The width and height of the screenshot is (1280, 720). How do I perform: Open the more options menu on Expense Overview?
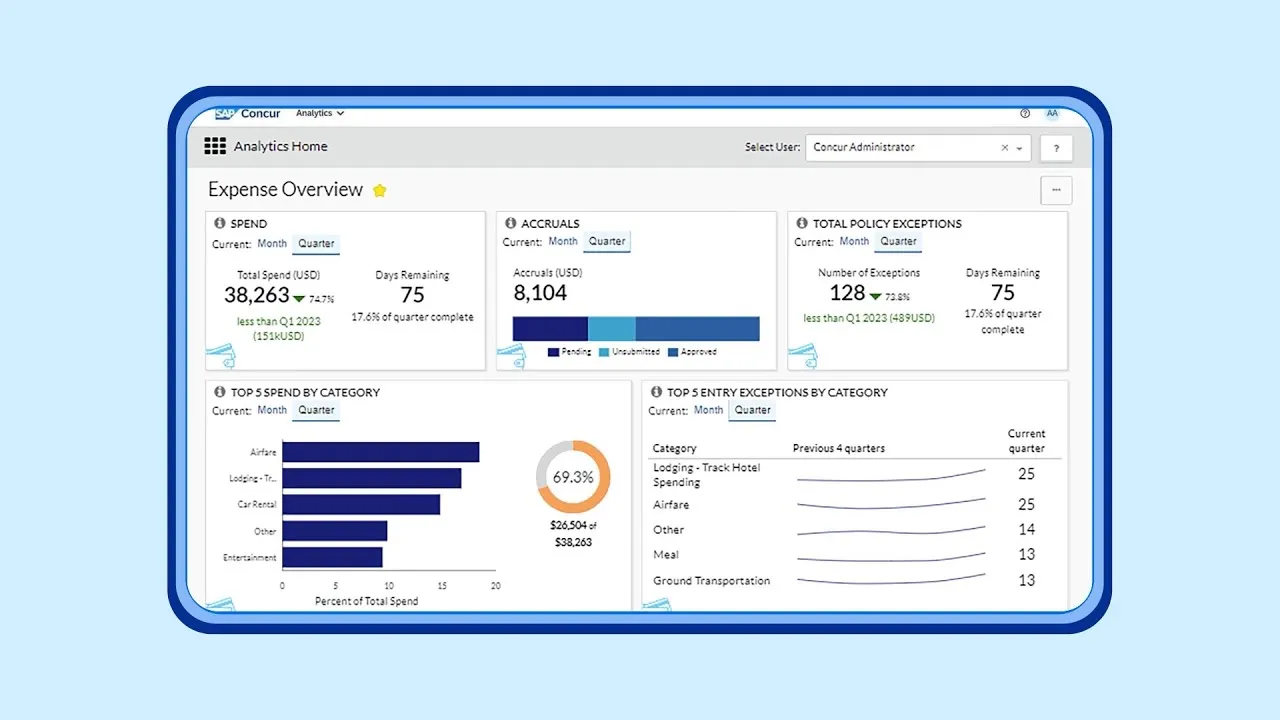(x=1056, y=190)
